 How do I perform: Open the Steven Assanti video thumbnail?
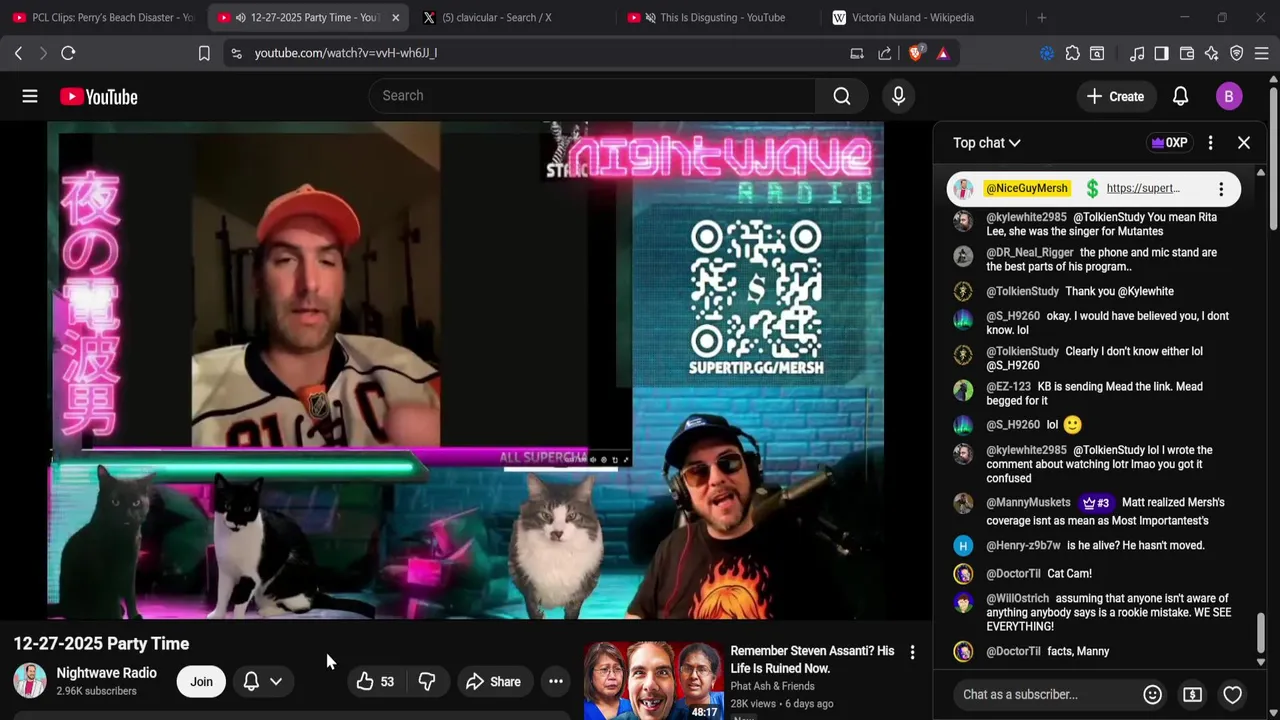point(653,682)
